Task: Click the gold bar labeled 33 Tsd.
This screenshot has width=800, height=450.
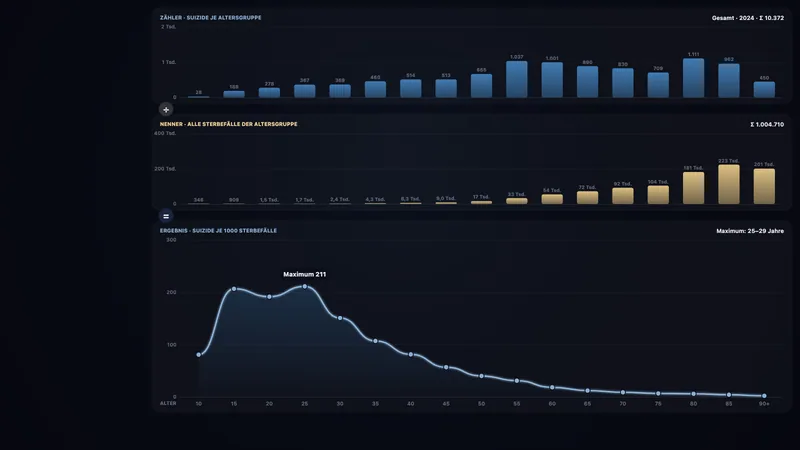Action: pos(517,201)
